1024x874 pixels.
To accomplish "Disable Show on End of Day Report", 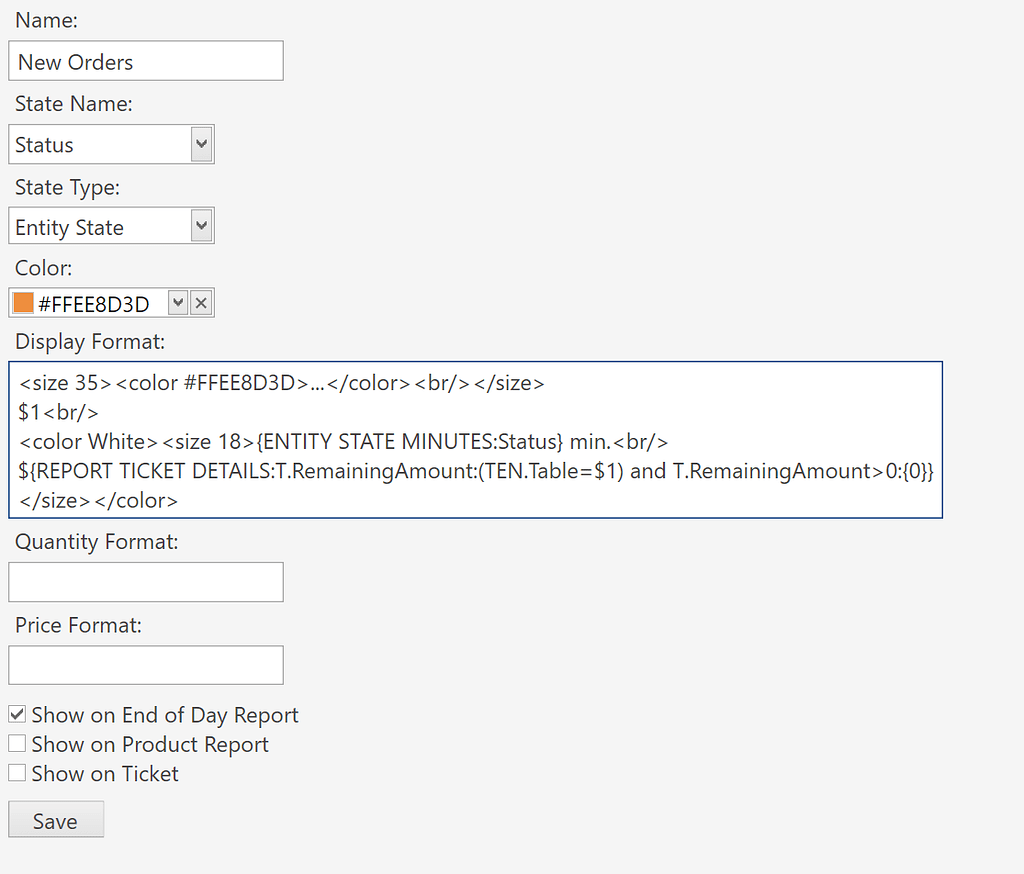I will 16,714.
